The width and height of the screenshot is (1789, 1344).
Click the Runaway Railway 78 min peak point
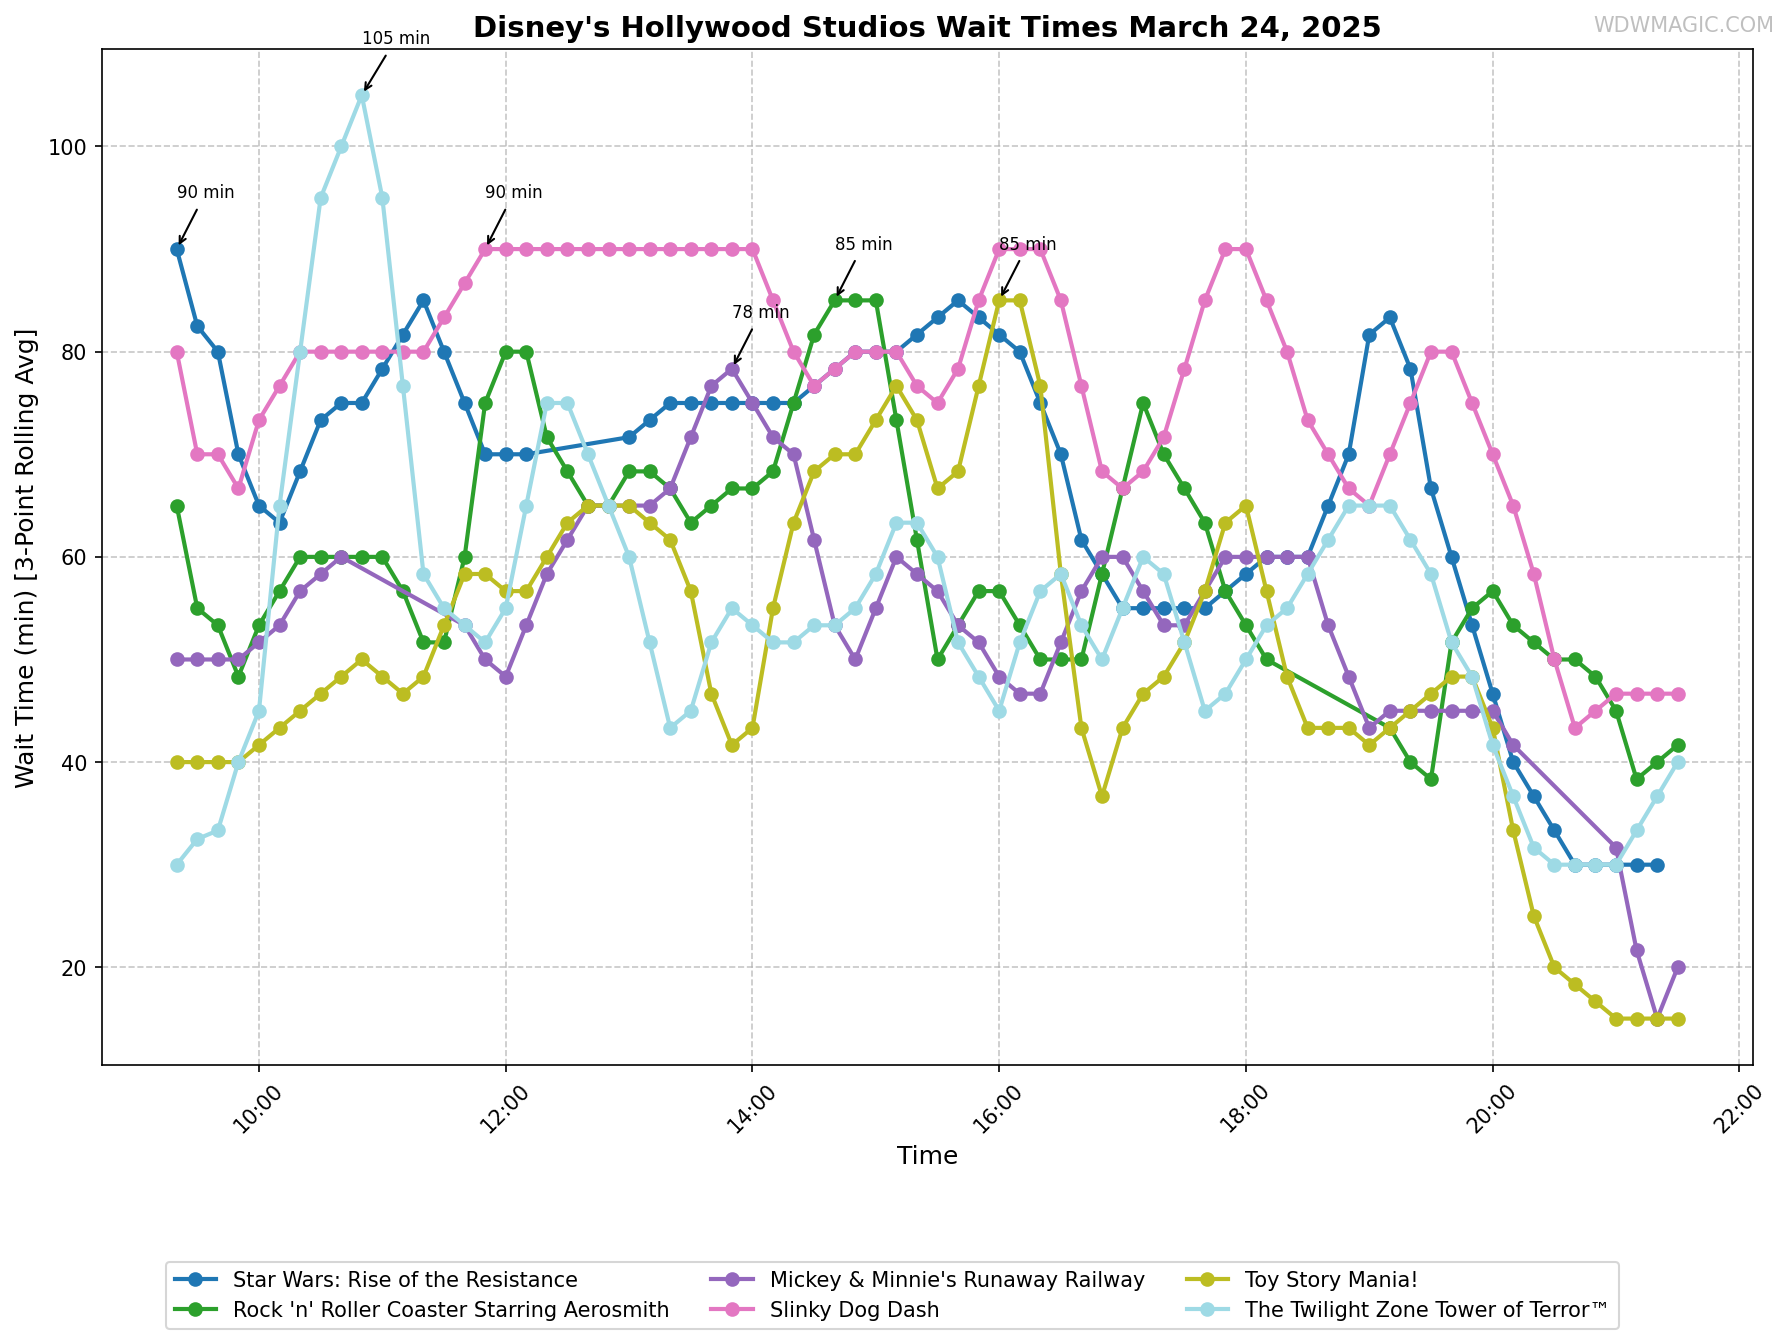pos(732,369)
